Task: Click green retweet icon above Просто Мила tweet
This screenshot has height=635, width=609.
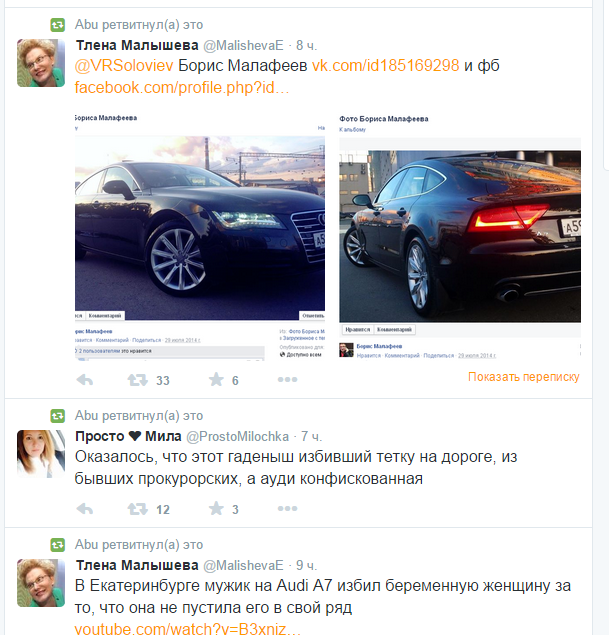Action: pyautogui.click(x=57, y=416)
